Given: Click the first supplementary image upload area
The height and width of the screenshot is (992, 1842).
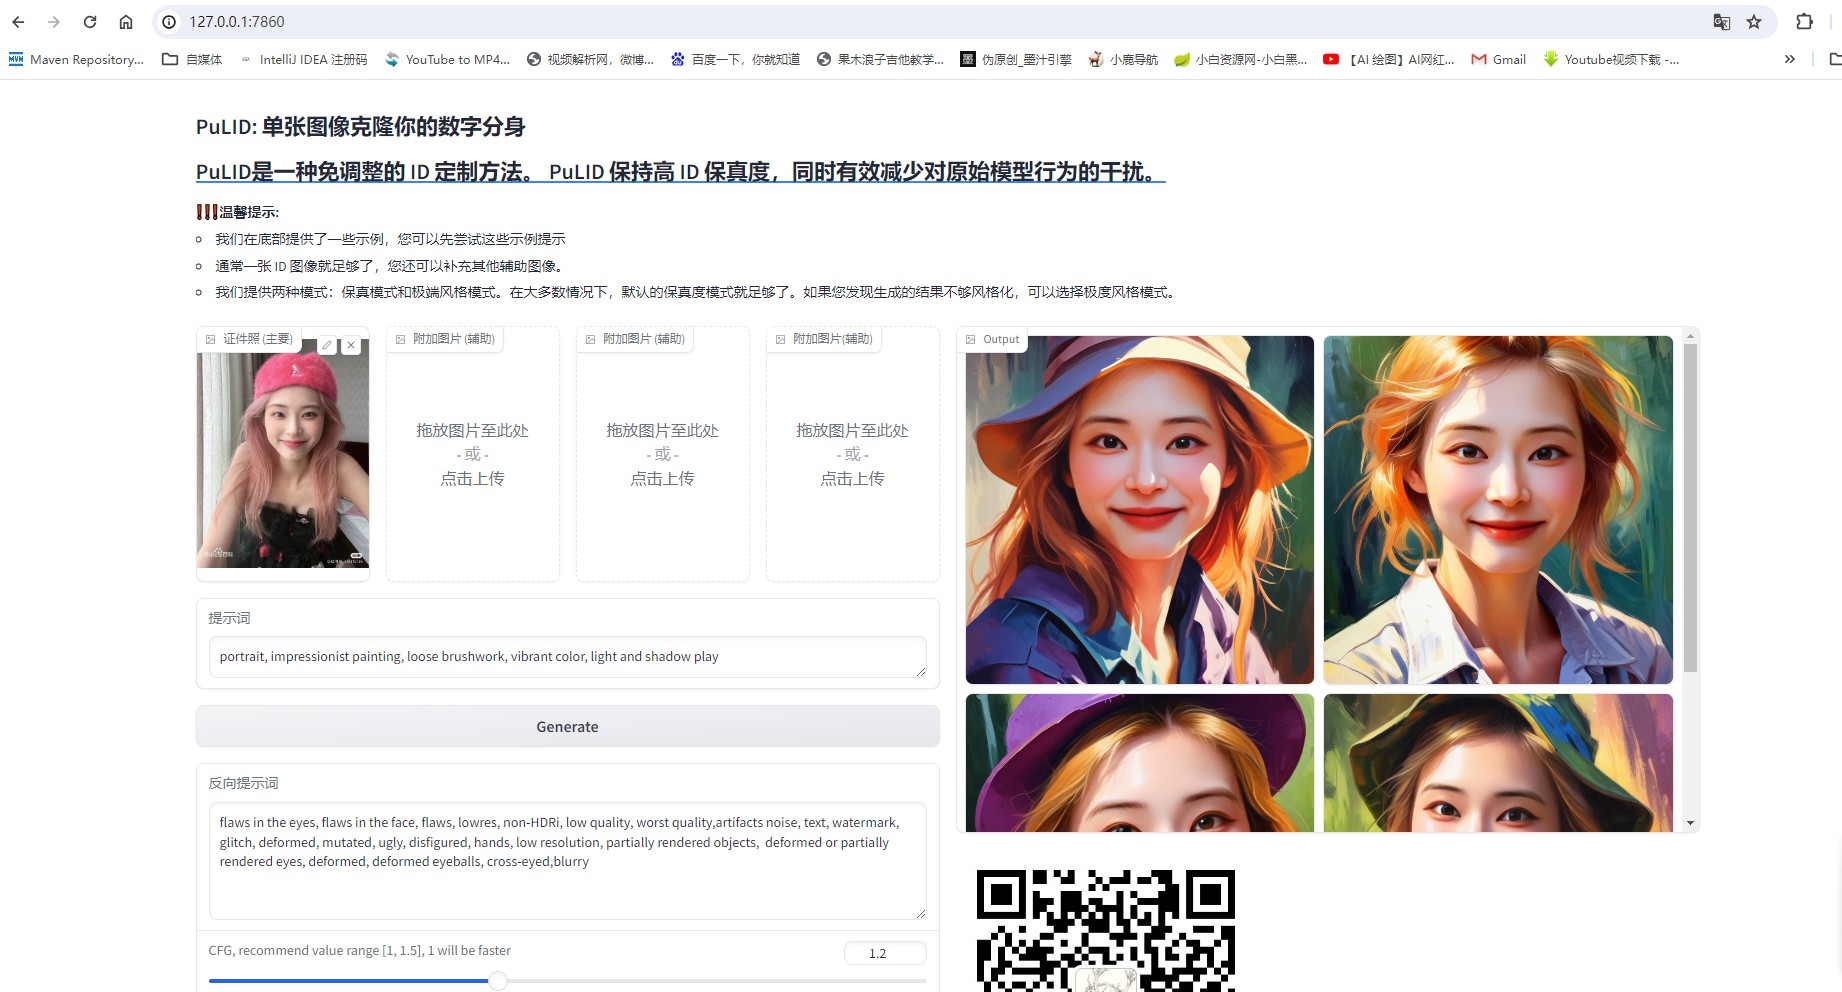Looking at the screenshot, I should pyautogui.click(x=472, y=455).
